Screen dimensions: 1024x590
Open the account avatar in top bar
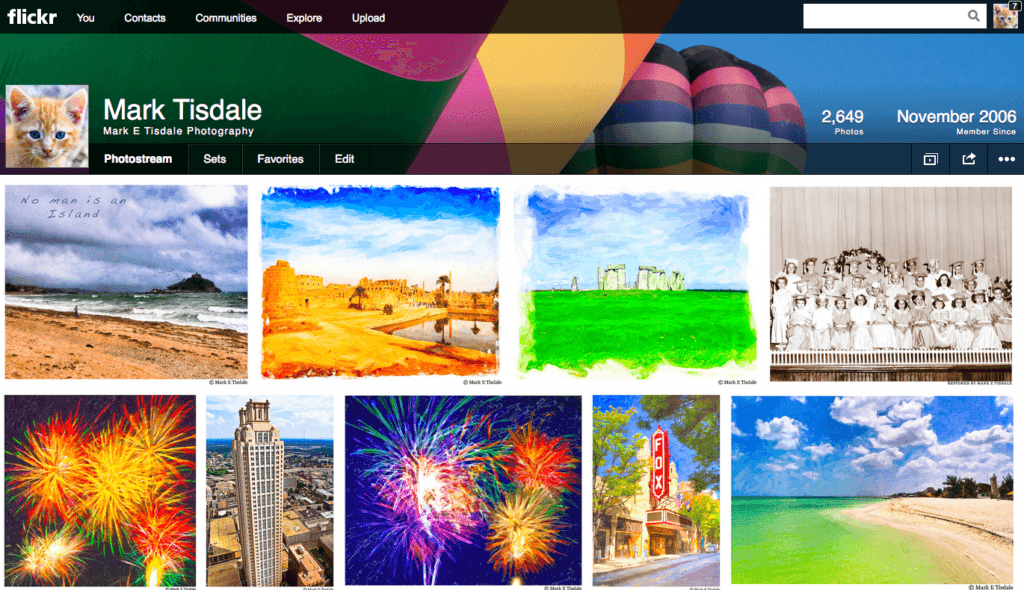pyautogui.click(x=1005, y=15)
